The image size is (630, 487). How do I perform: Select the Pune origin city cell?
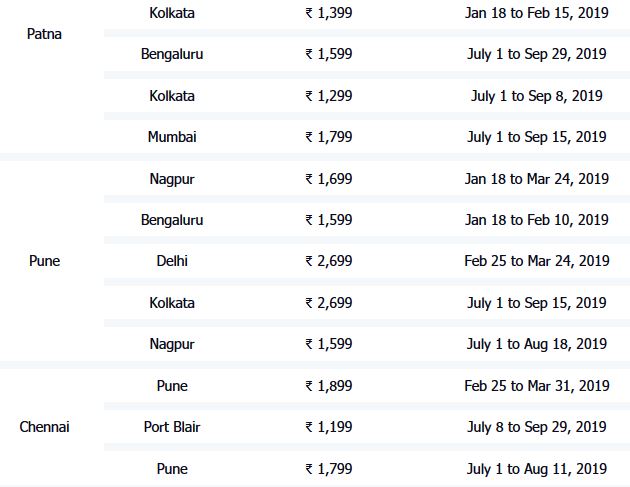click(44, 261)
